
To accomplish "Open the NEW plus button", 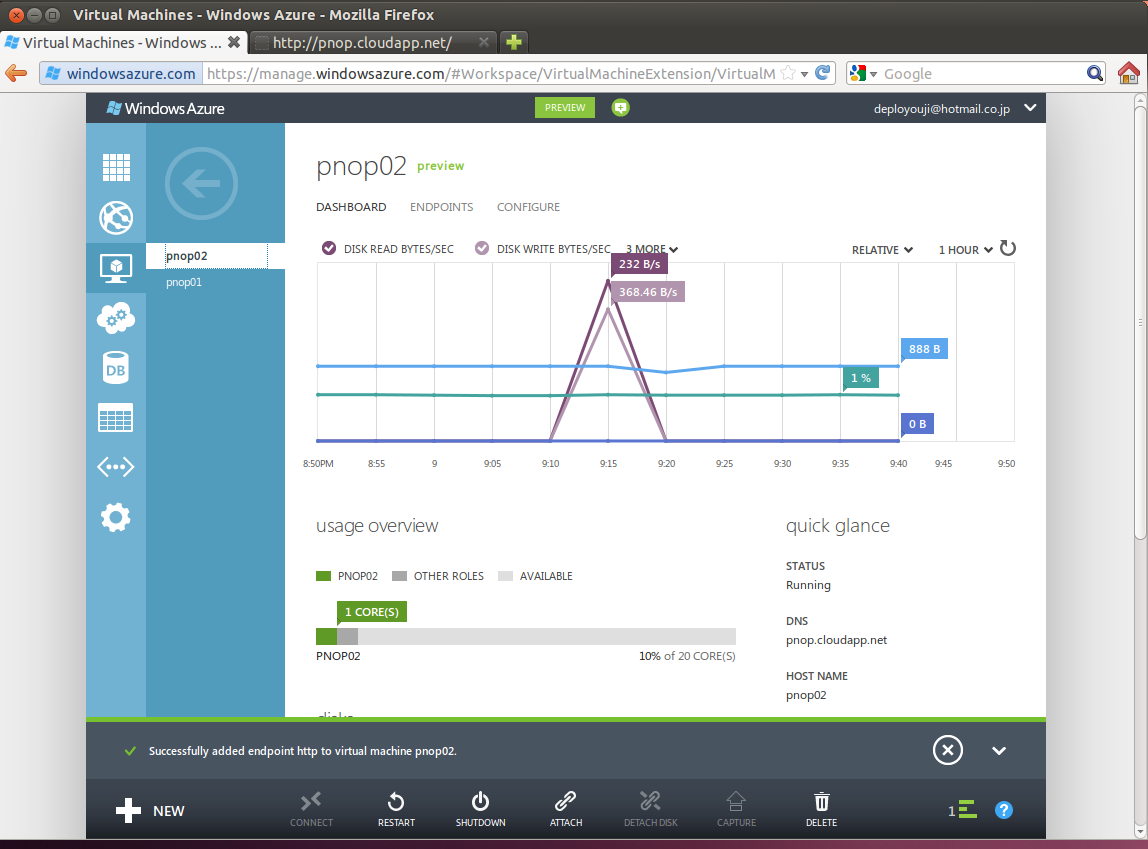I will point(150,810).
